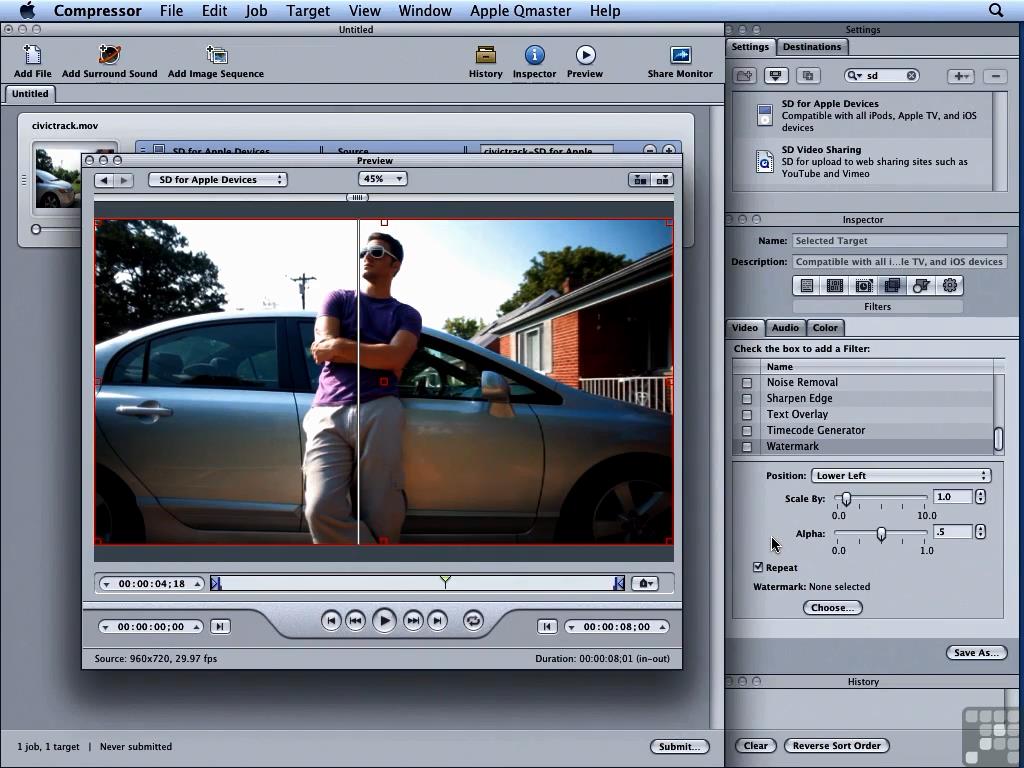Adjust the Alpha slider handle
This screenshot has height=768, width=1024.
pos(881,534)
